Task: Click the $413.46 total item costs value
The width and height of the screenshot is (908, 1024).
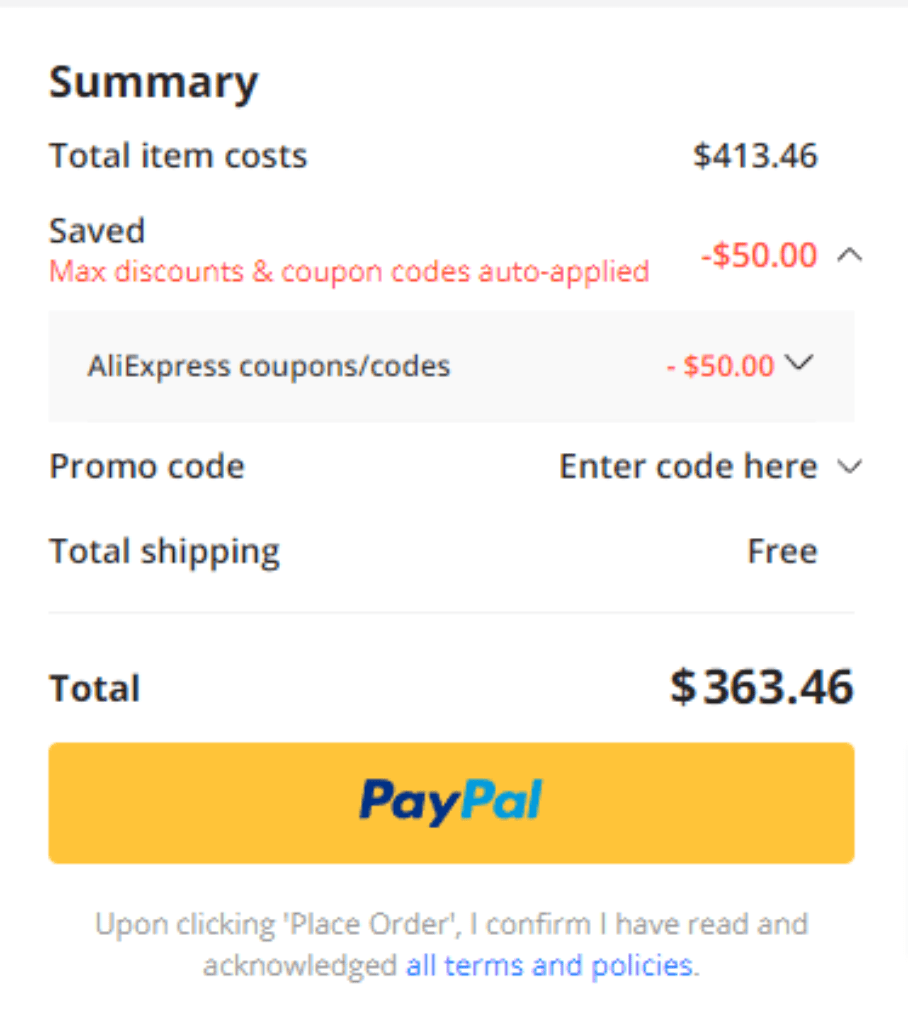Action: 755,155
